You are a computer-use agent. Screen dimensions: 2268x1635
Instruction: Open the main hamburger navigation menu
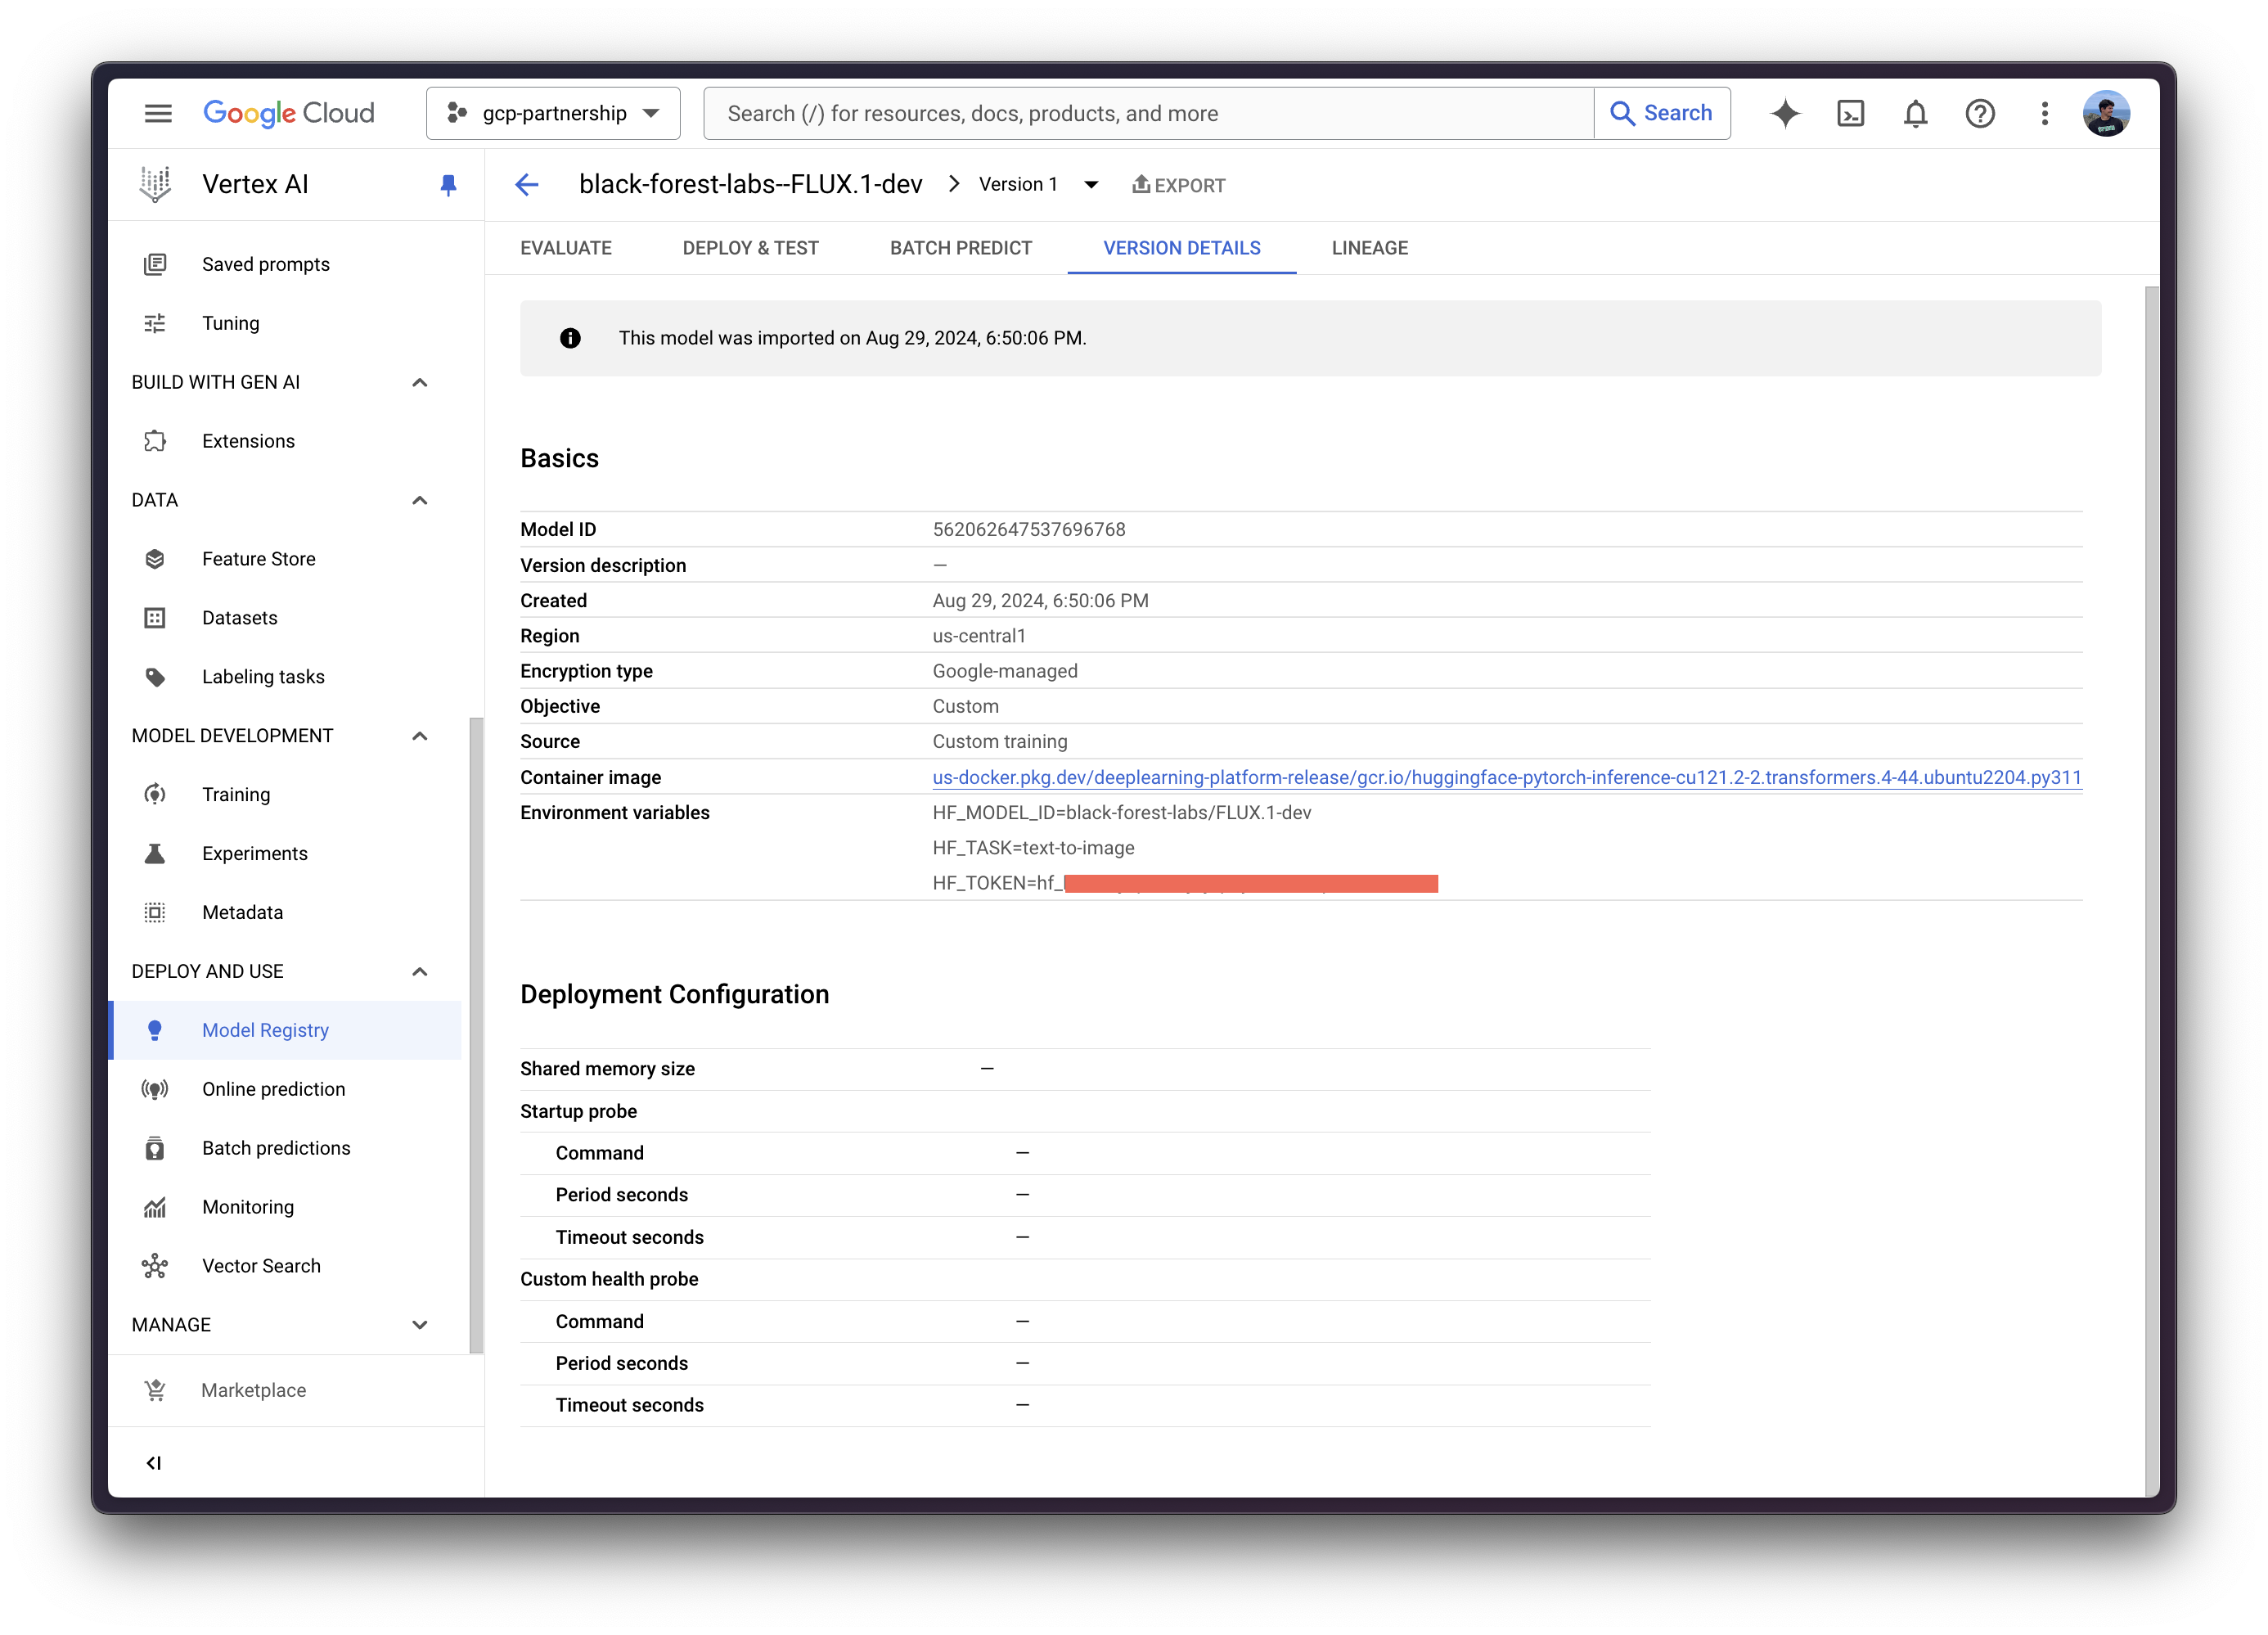click(158, 113)
